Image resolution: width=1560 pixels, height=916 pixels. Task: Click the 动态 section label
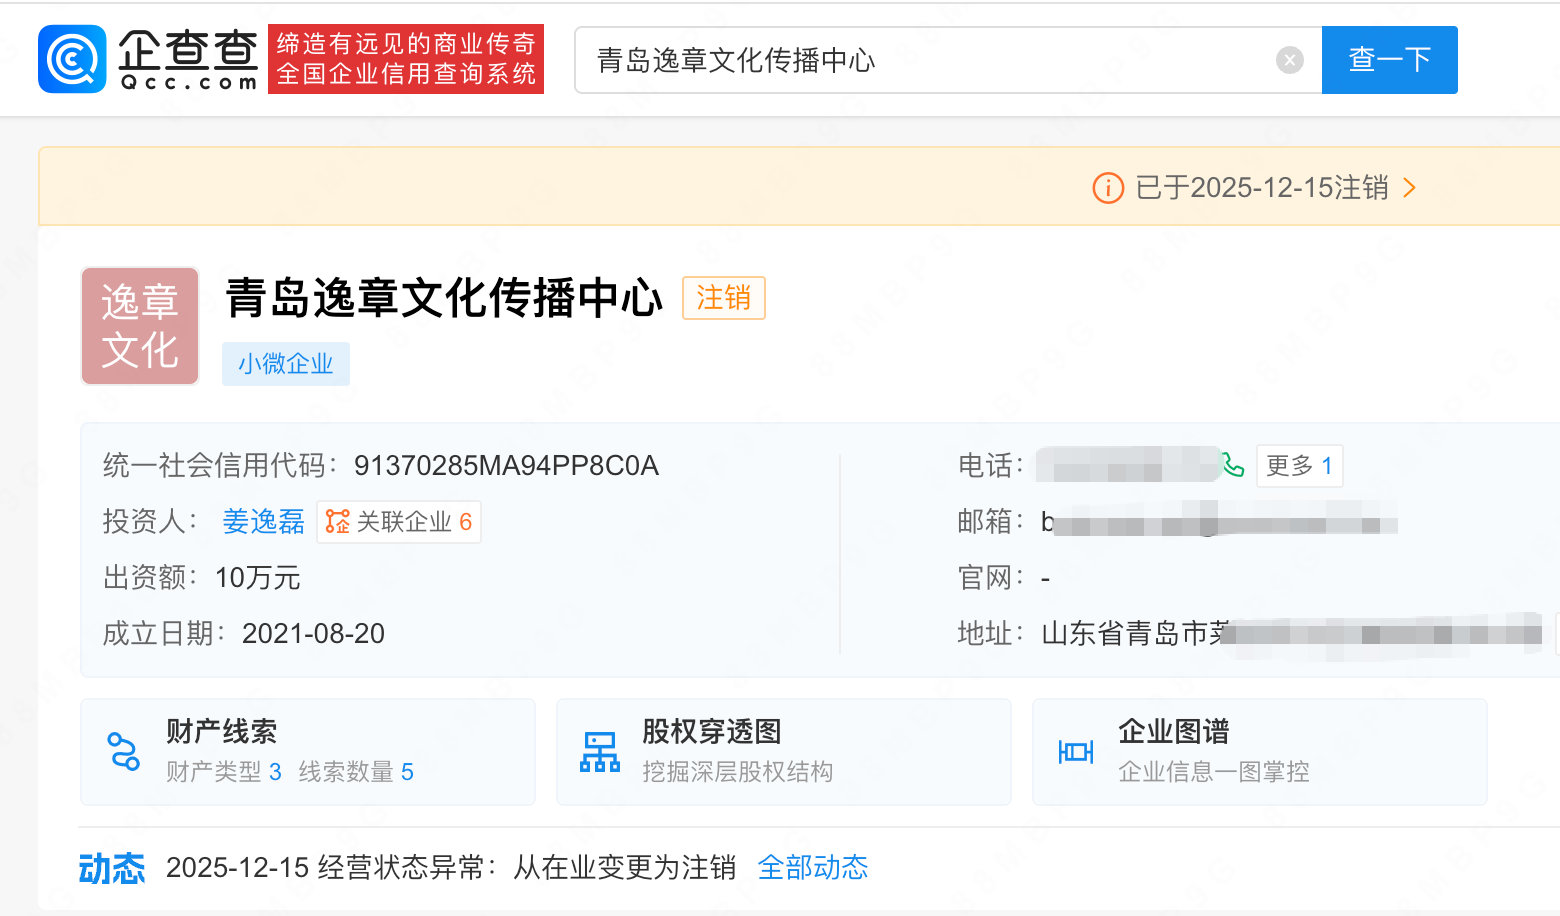pos(112,868)
